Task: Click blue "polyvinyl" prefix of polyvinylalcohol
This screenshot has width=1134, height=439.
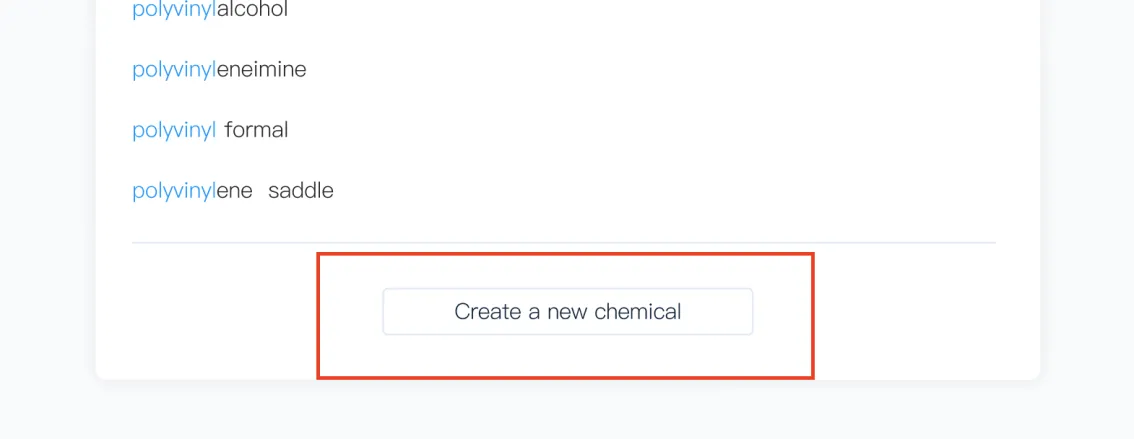Action: [174, 10]
